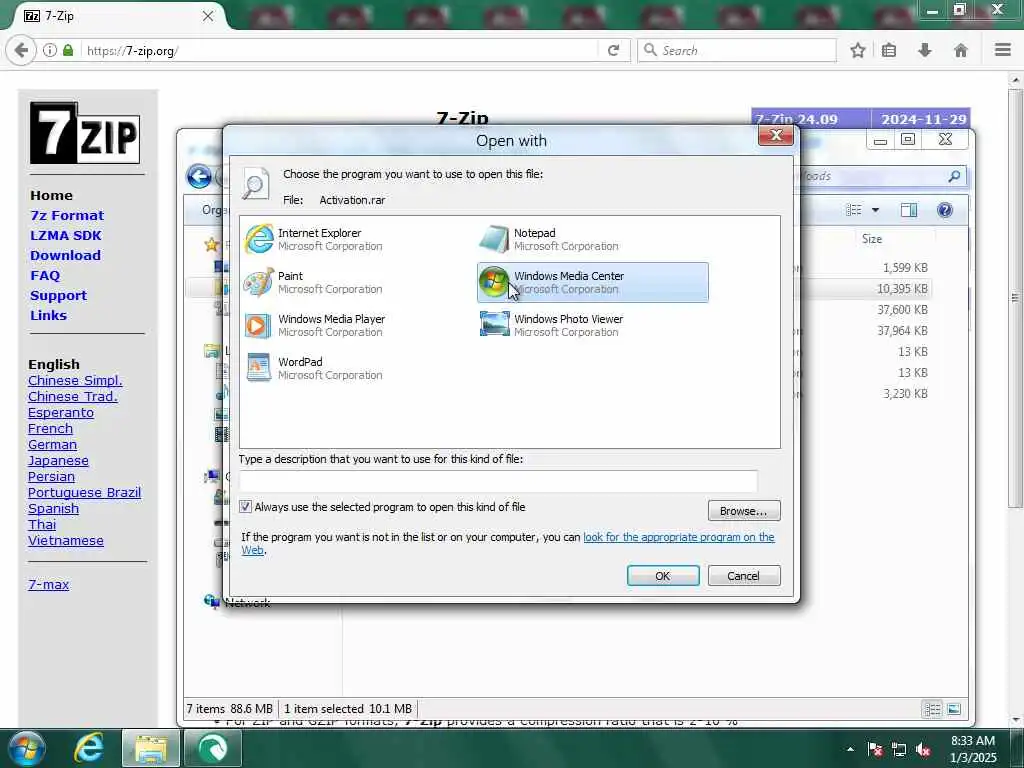1024x768 pixels.
Task: Click green padlock security icon
Action: pos(68,50)
